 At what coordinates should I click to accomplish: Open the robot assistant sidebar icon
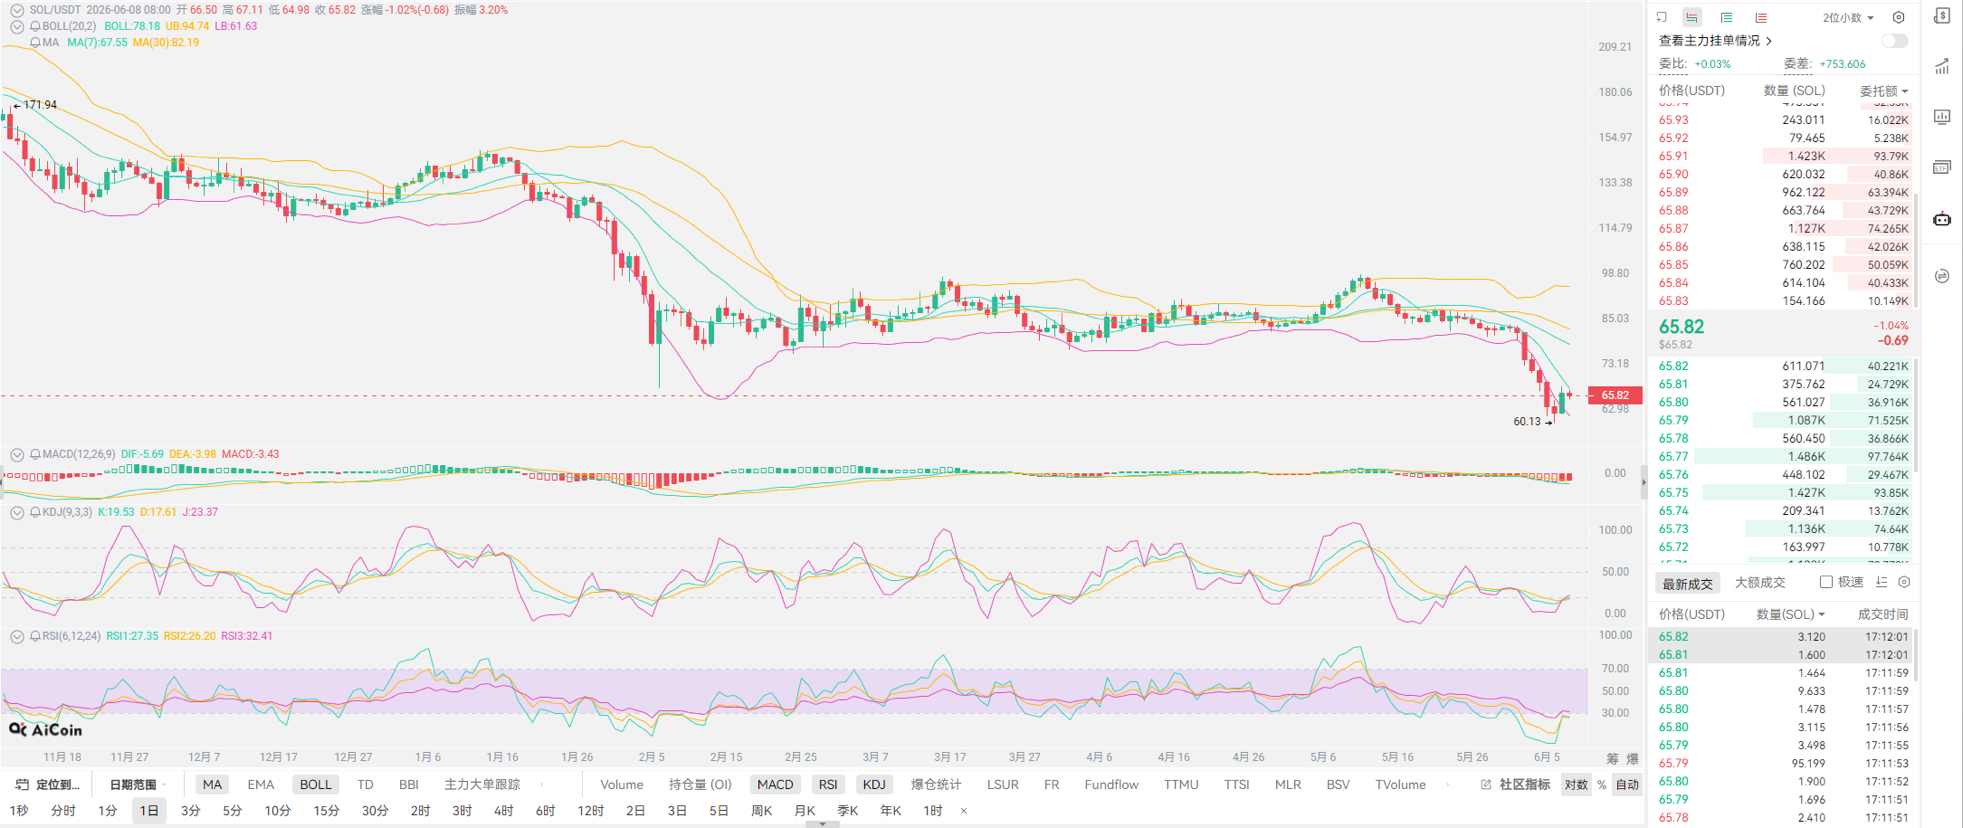click(1942, 218)
